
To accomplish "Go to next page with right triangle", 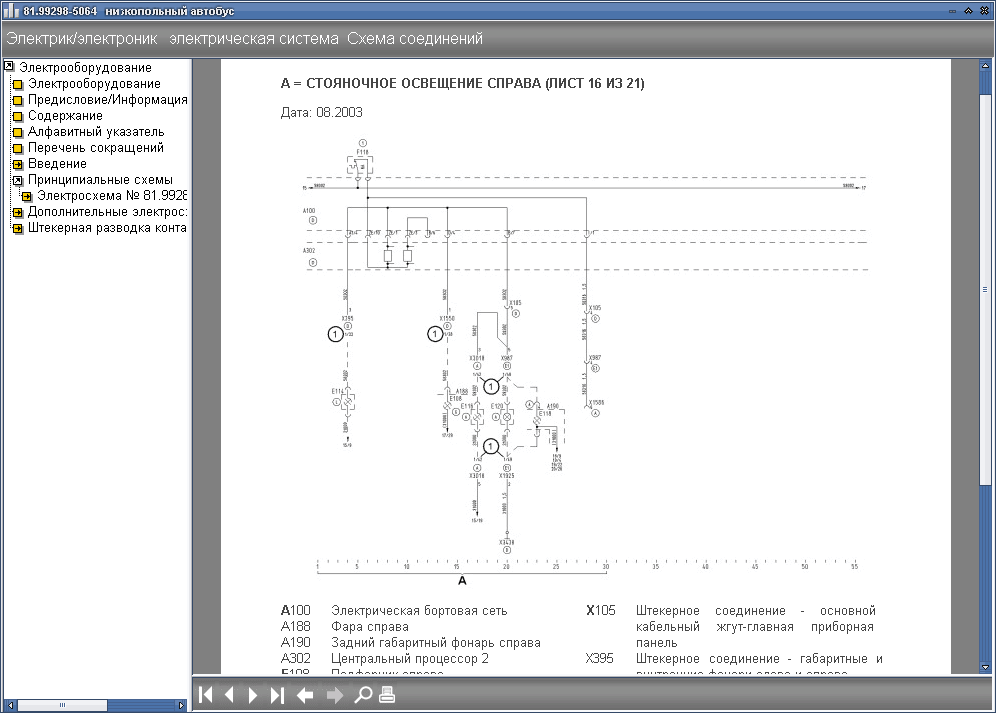I will click(253, 695).
